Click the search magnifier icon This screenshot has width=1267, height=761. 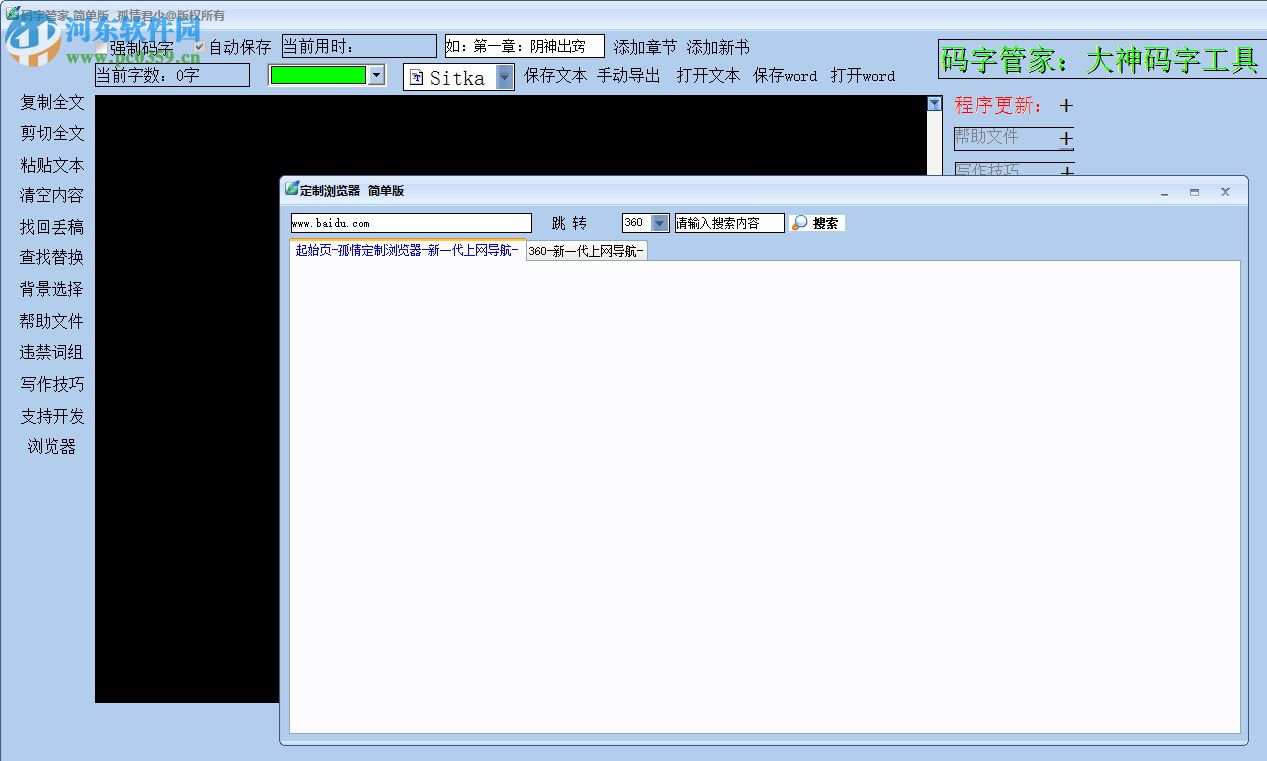[x=799, y=223]
